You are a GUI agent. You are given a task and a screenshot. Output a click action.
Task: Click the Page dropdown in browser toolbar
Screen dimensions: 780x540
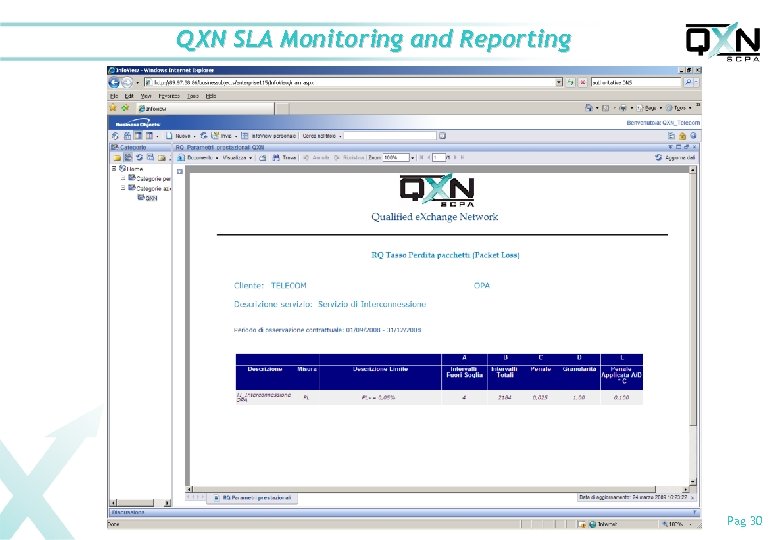[x=650, y=107]
